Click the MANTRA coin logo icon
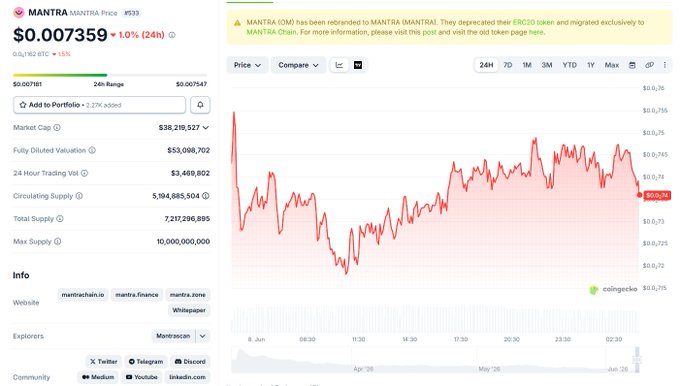The height and width of the screenshot is (386, 680). [x=19, y=13]
